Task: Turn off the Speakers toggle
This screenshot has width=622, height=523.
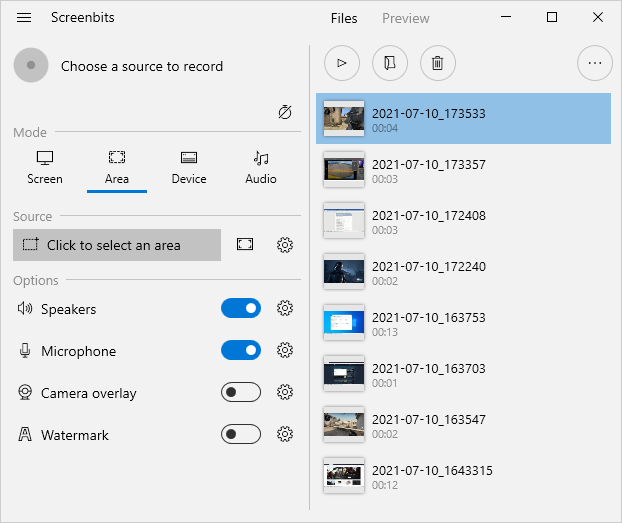Action: coord(241,308)
